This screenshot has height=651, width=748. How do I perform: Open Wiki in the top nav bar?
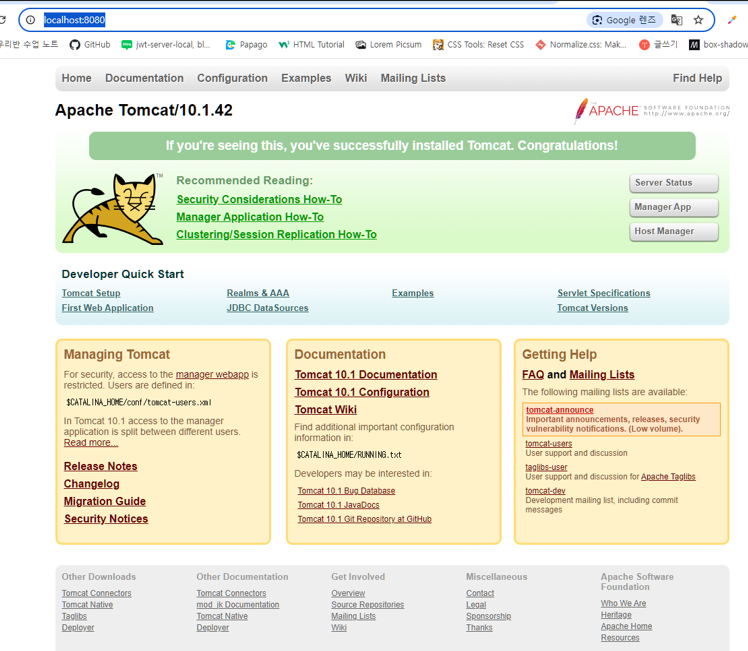[x=356, y=78]
